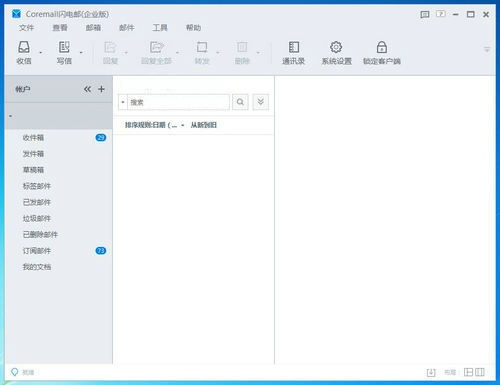Click the 回复全部 reply-all icon
Viewport: 500px width, 385px height.
click(x=156, y=48)
